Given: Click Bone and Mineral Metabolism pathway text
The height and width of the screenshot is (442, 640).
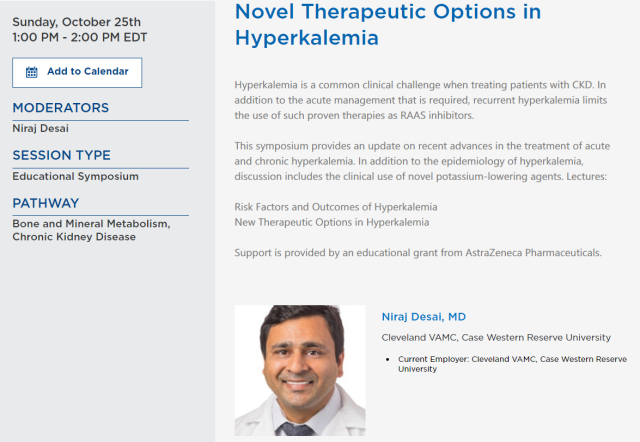Looking at the screenshot, I should 91,224.
